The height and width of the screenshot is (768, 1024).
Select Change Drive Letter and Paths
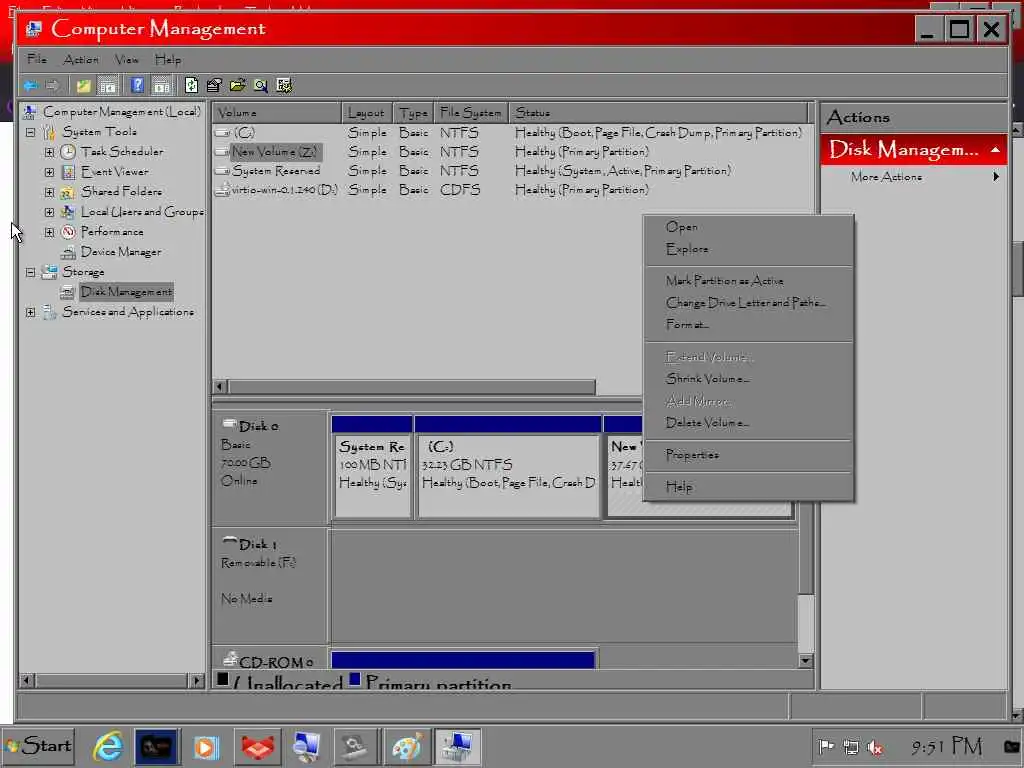(748, 302)
